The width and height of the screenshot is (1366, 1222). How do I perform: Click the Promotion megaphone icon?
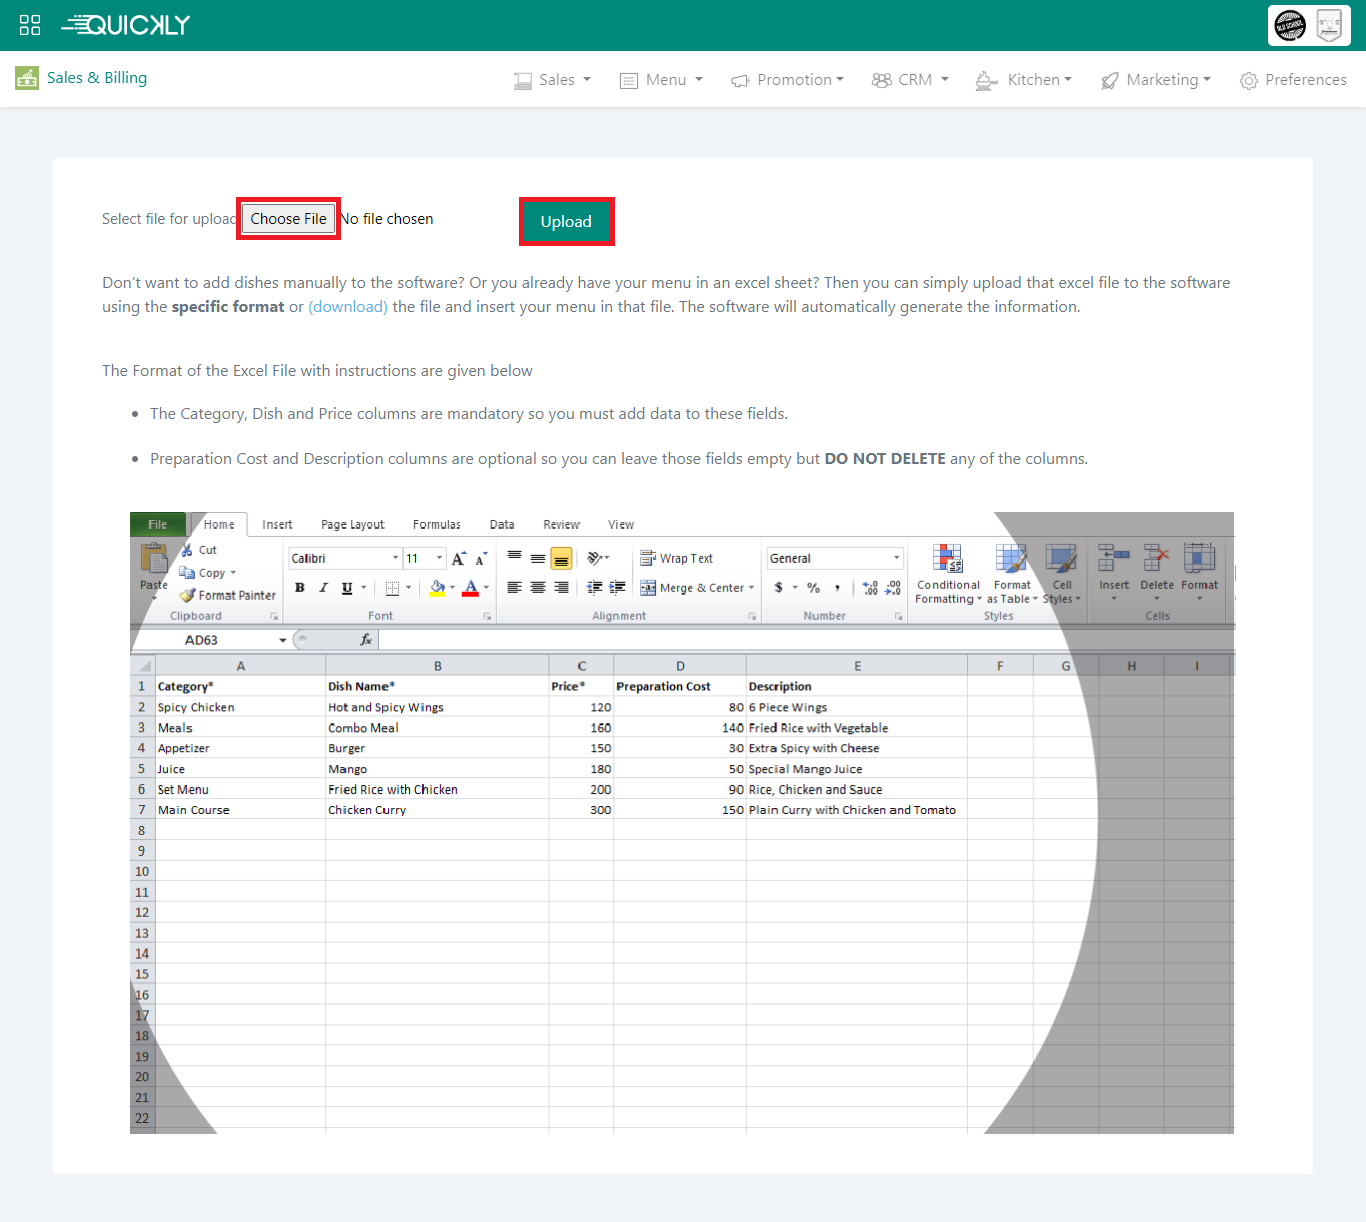740,81
